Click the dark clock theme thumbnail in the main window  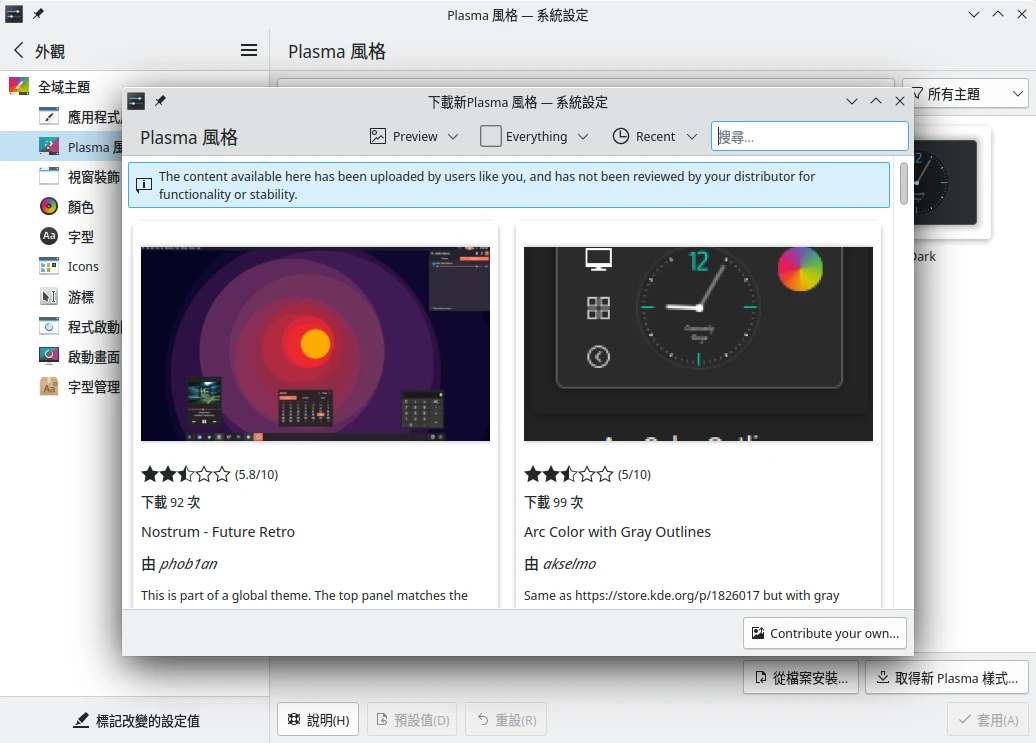(945, 182)
